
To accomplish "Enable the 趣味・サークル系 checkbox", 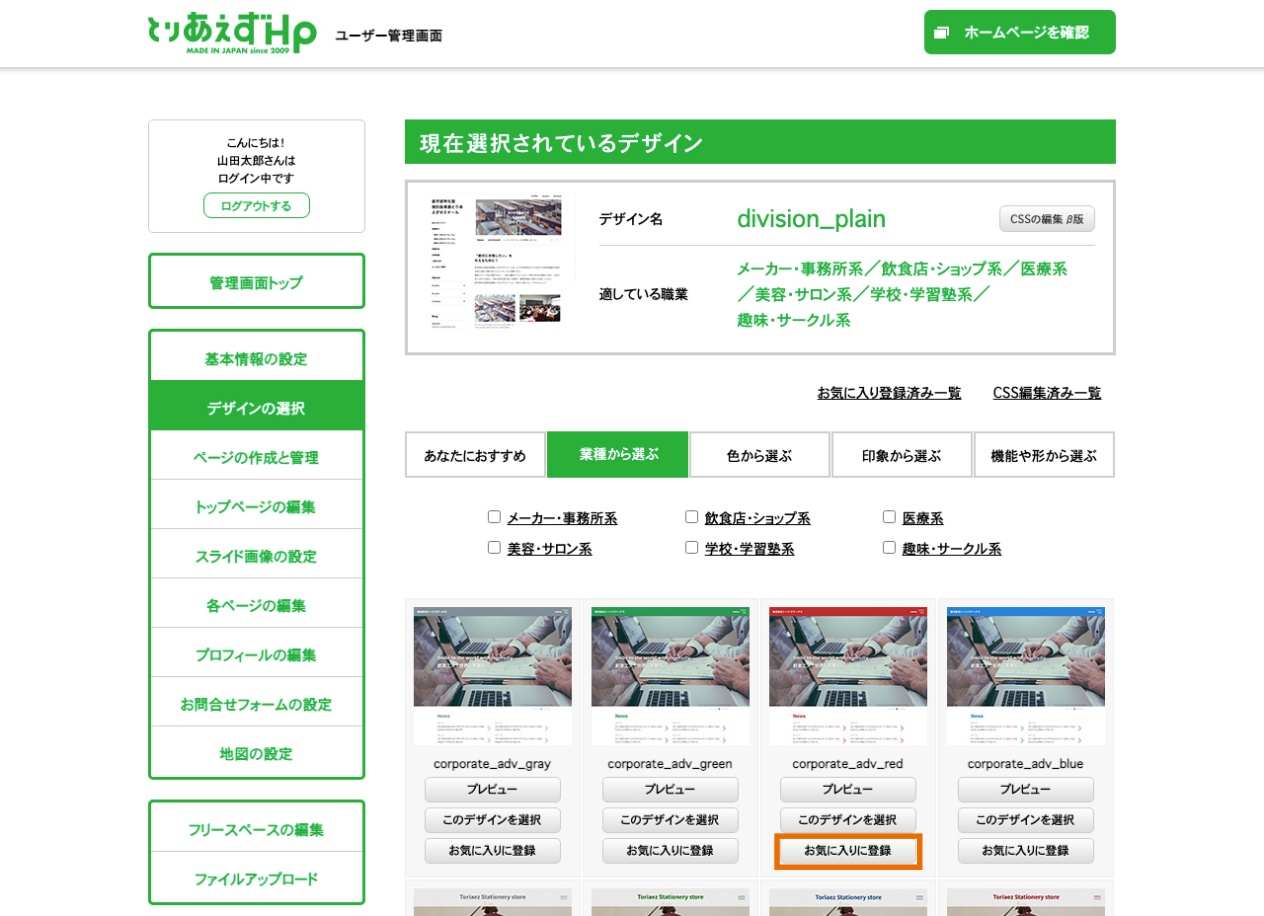I will 889,546.
